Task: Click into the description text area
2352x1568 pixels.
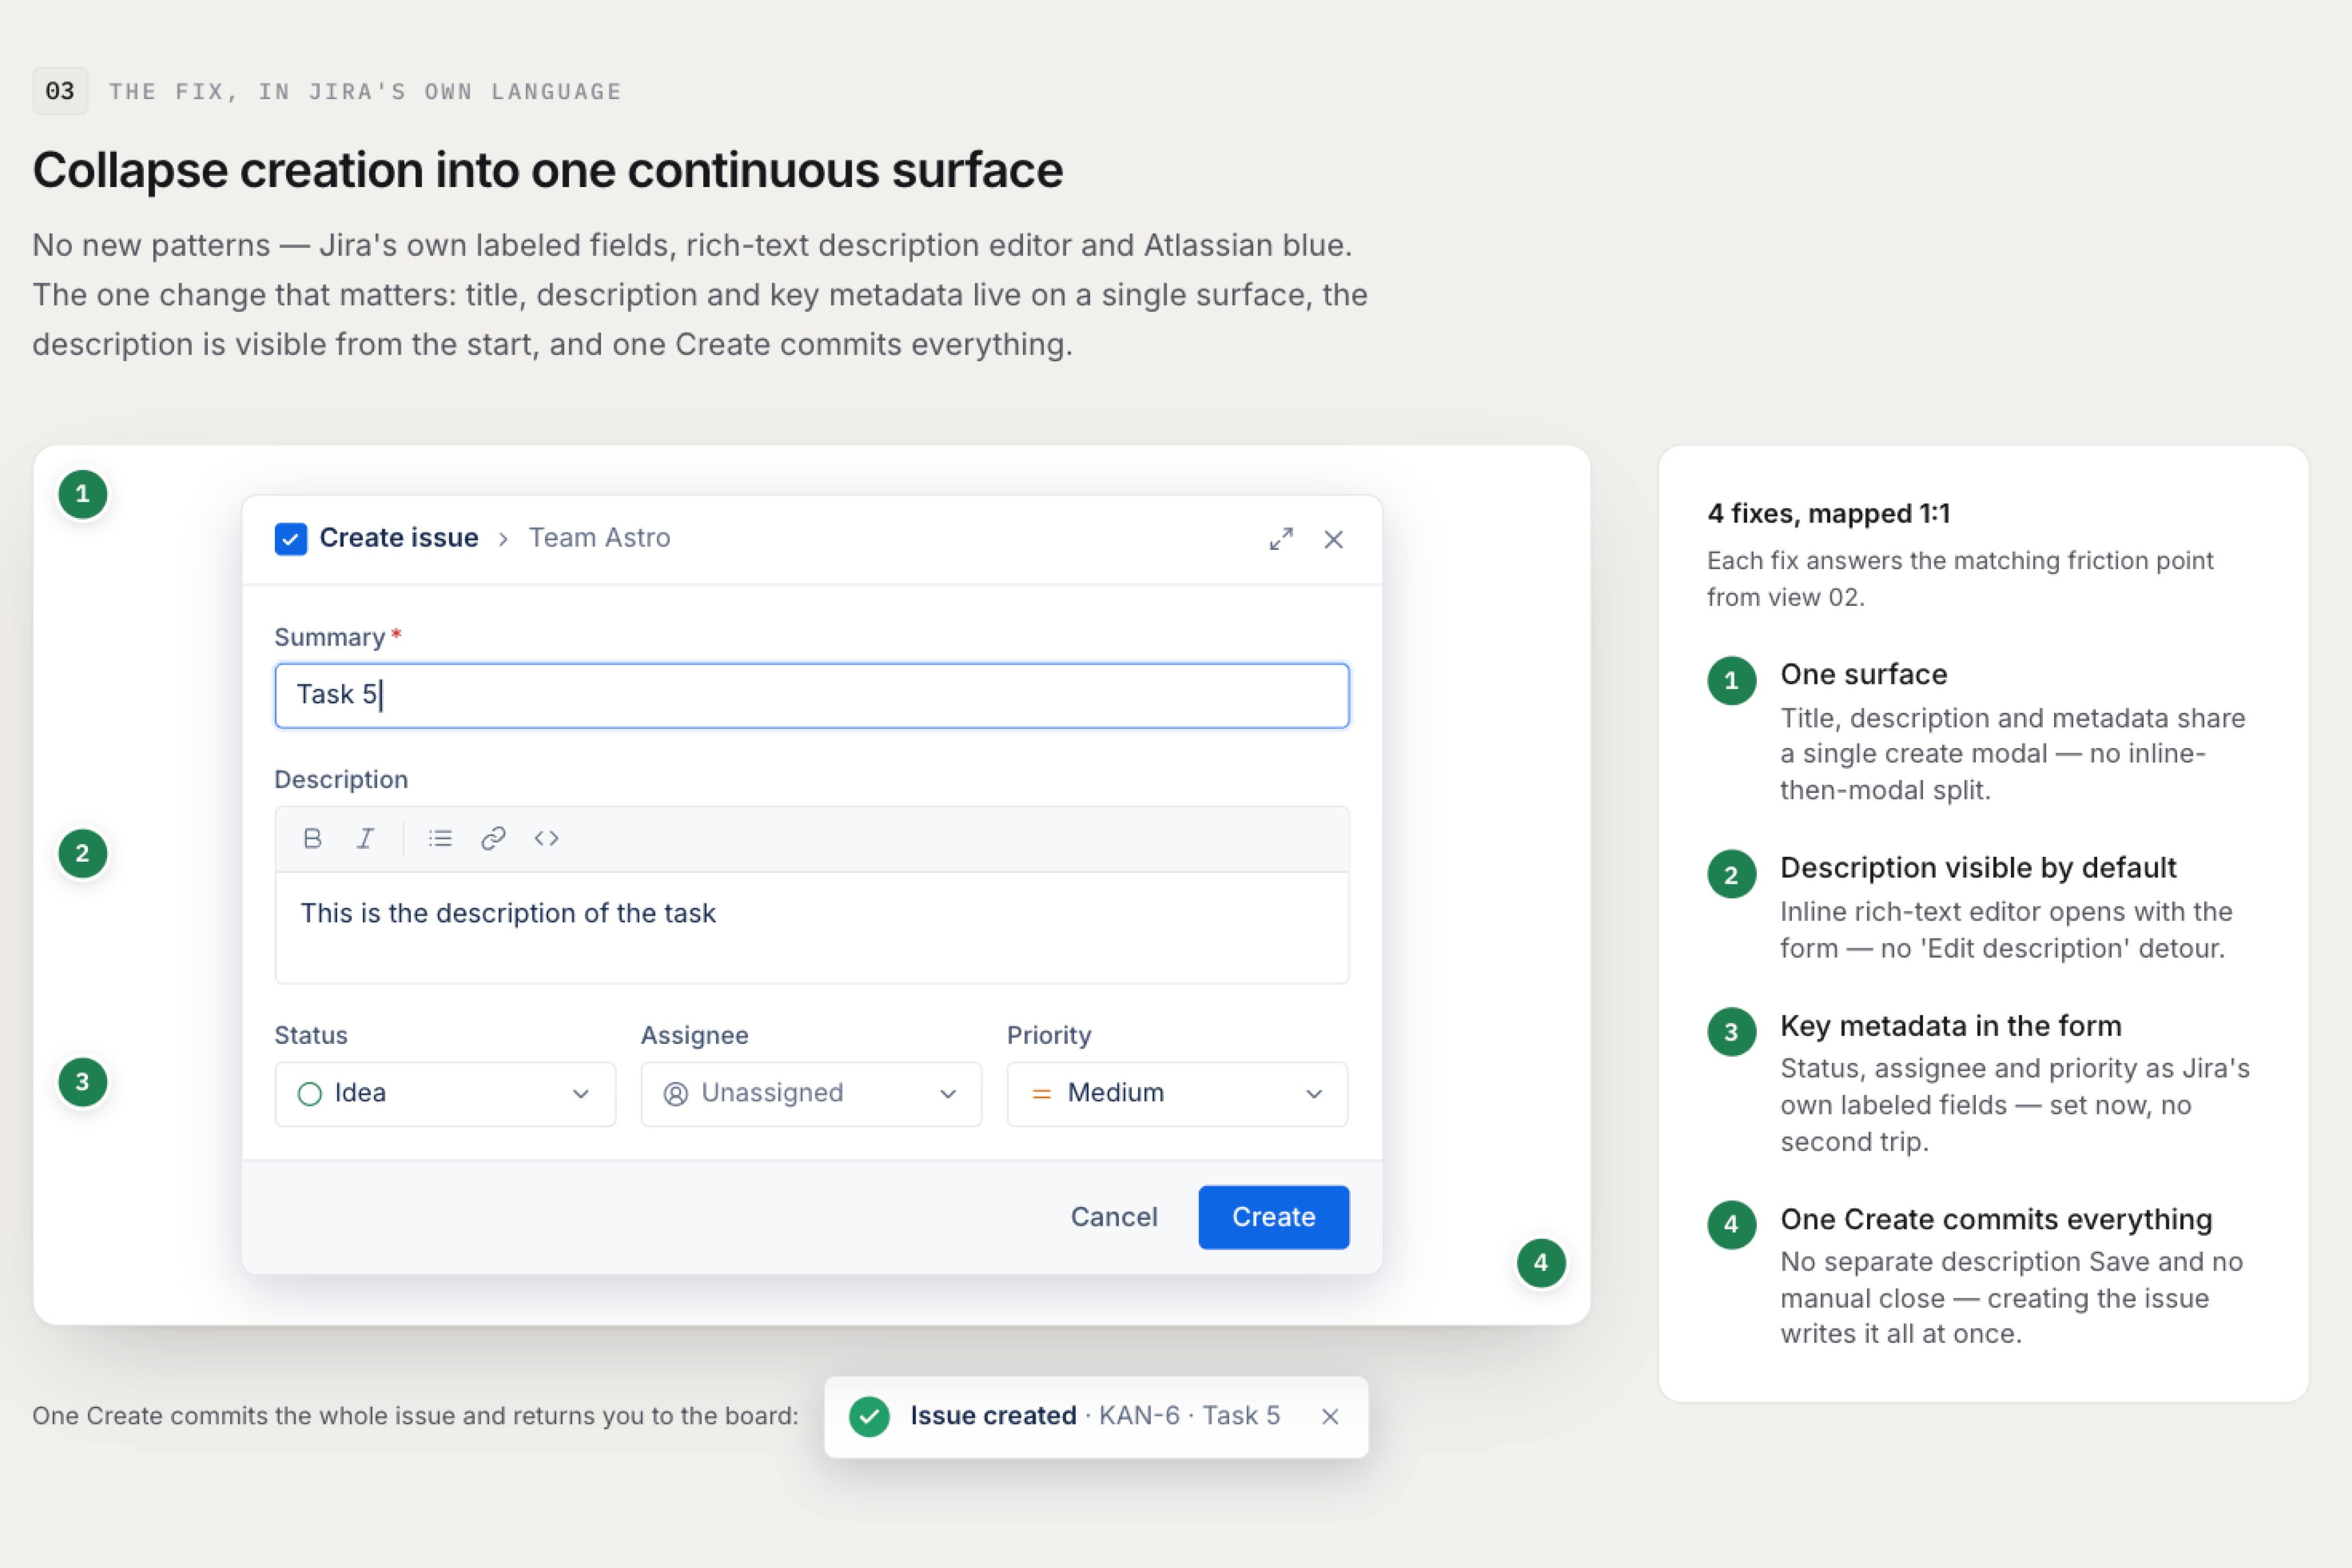Action: point(812,927)
